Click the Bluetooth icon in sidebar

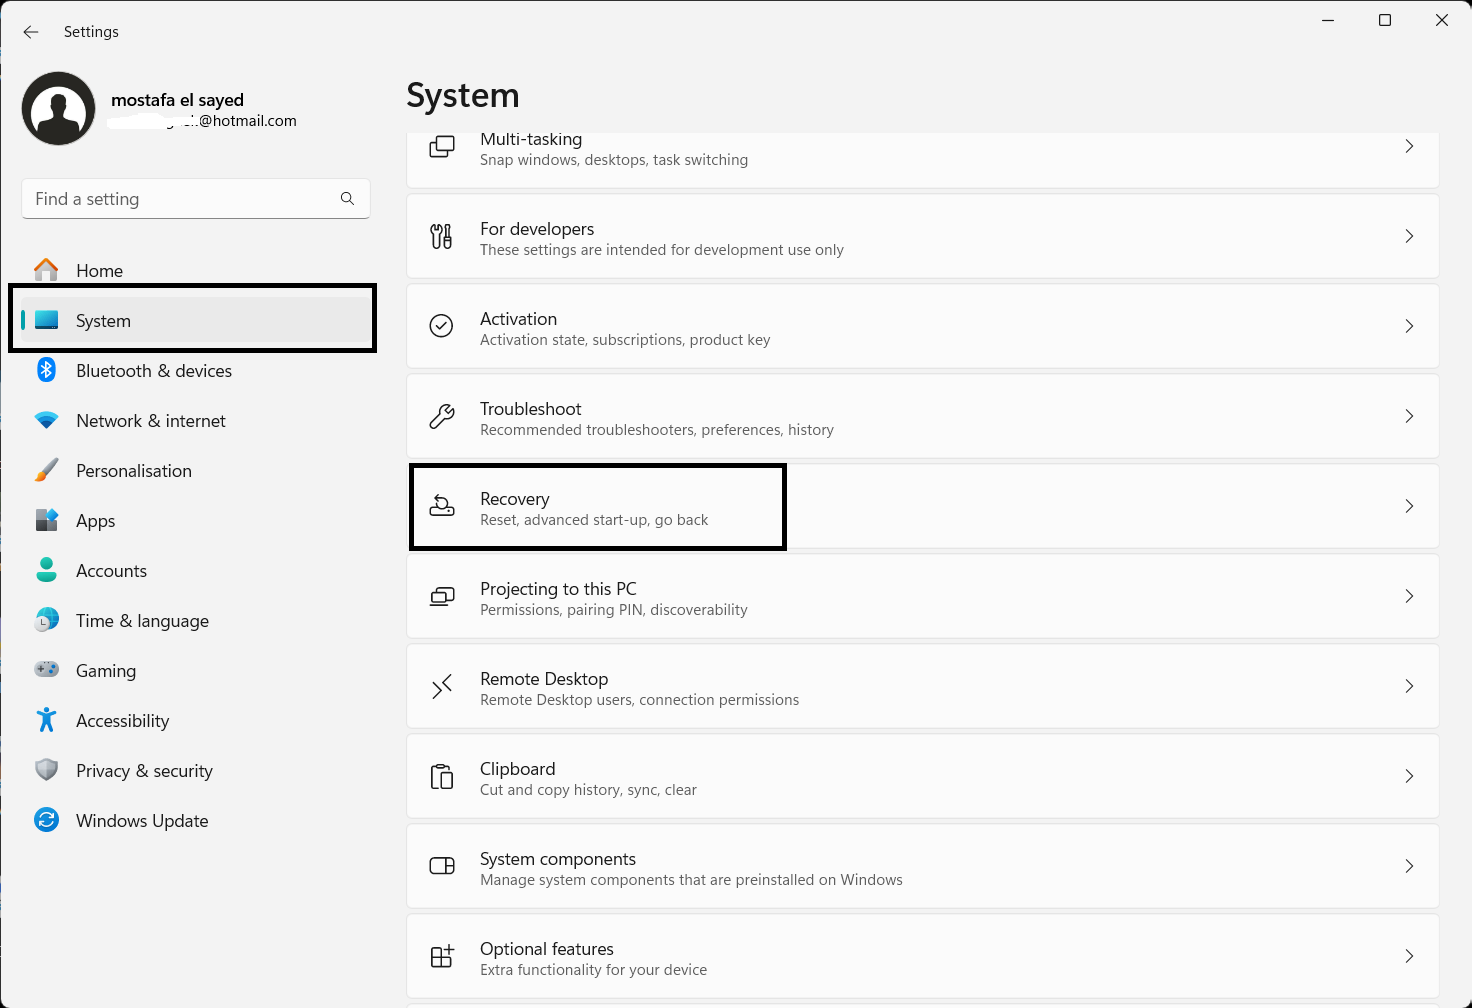[46, 370]
